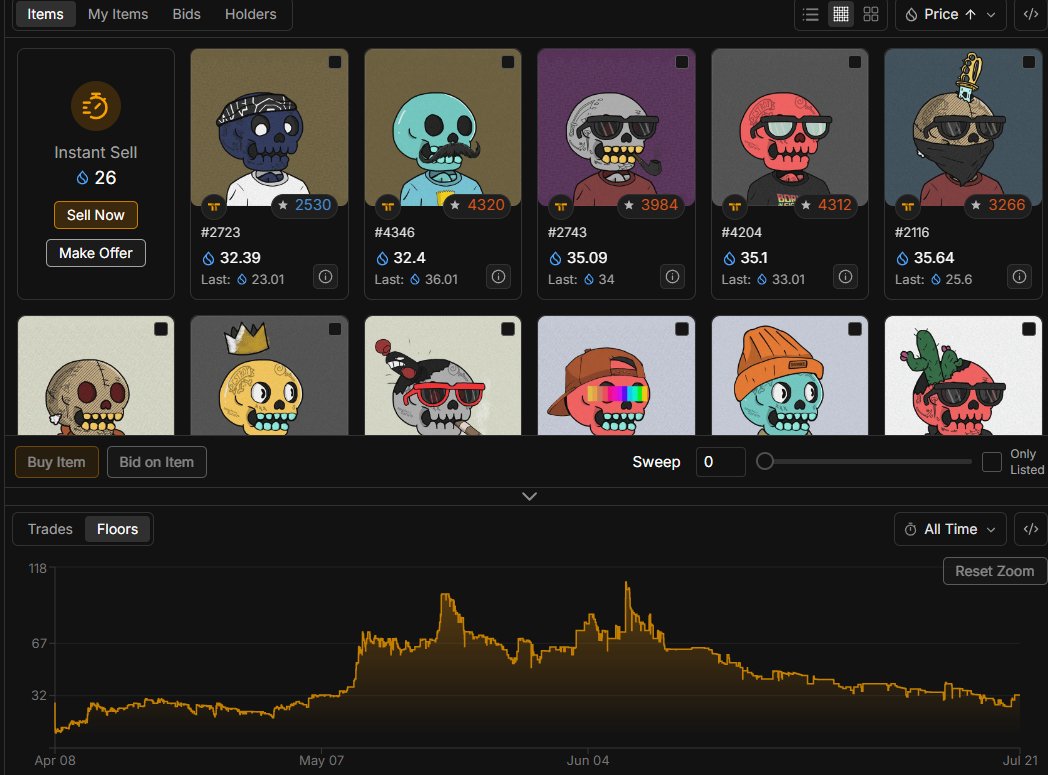Select checkbox on item #2116
The height and width of the screenshot is (775, 1048).
tap(1029, 62)
